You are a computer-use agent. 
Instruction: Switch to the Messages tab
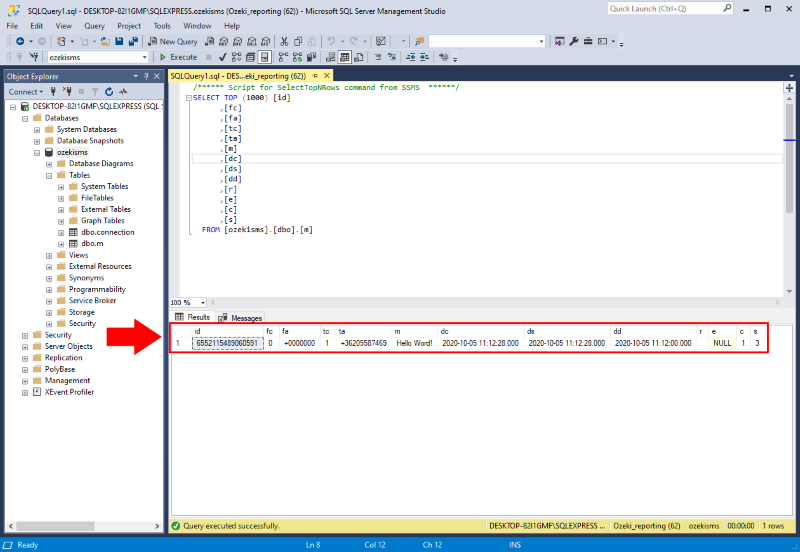[x=240, y=318]
